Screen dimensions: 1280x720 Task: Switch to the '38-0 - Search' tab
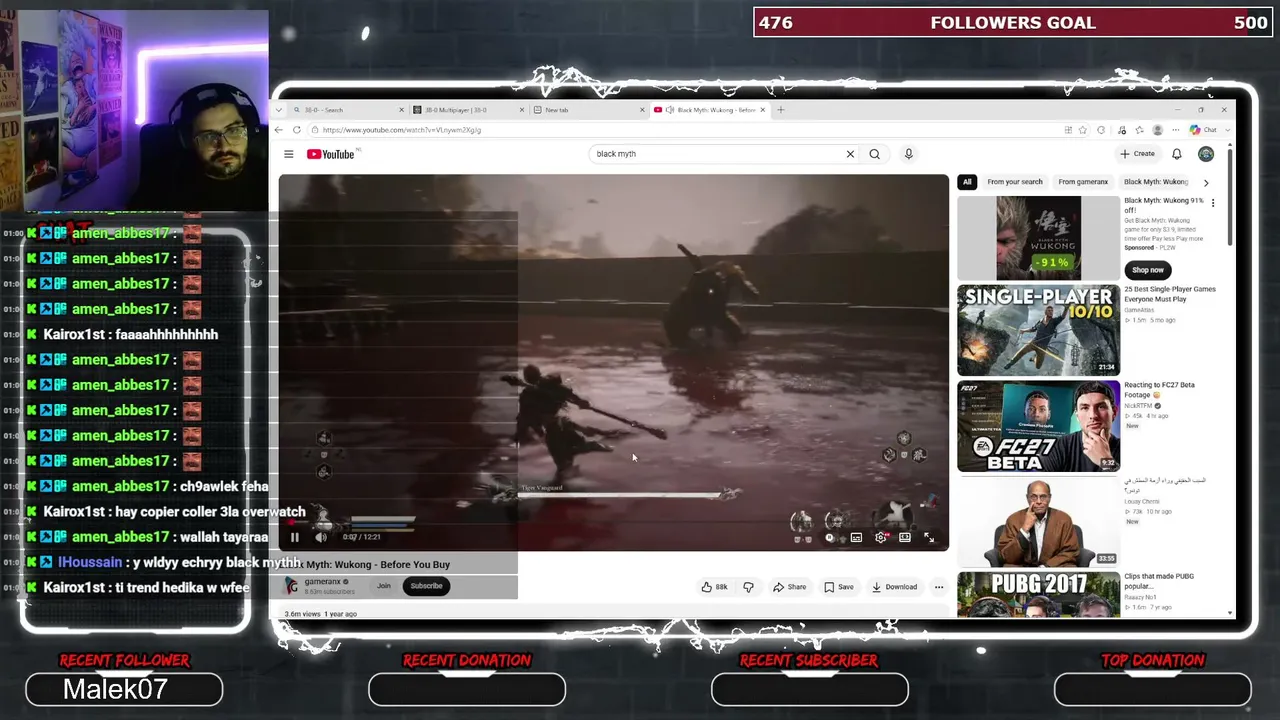(x=347, y=110)
